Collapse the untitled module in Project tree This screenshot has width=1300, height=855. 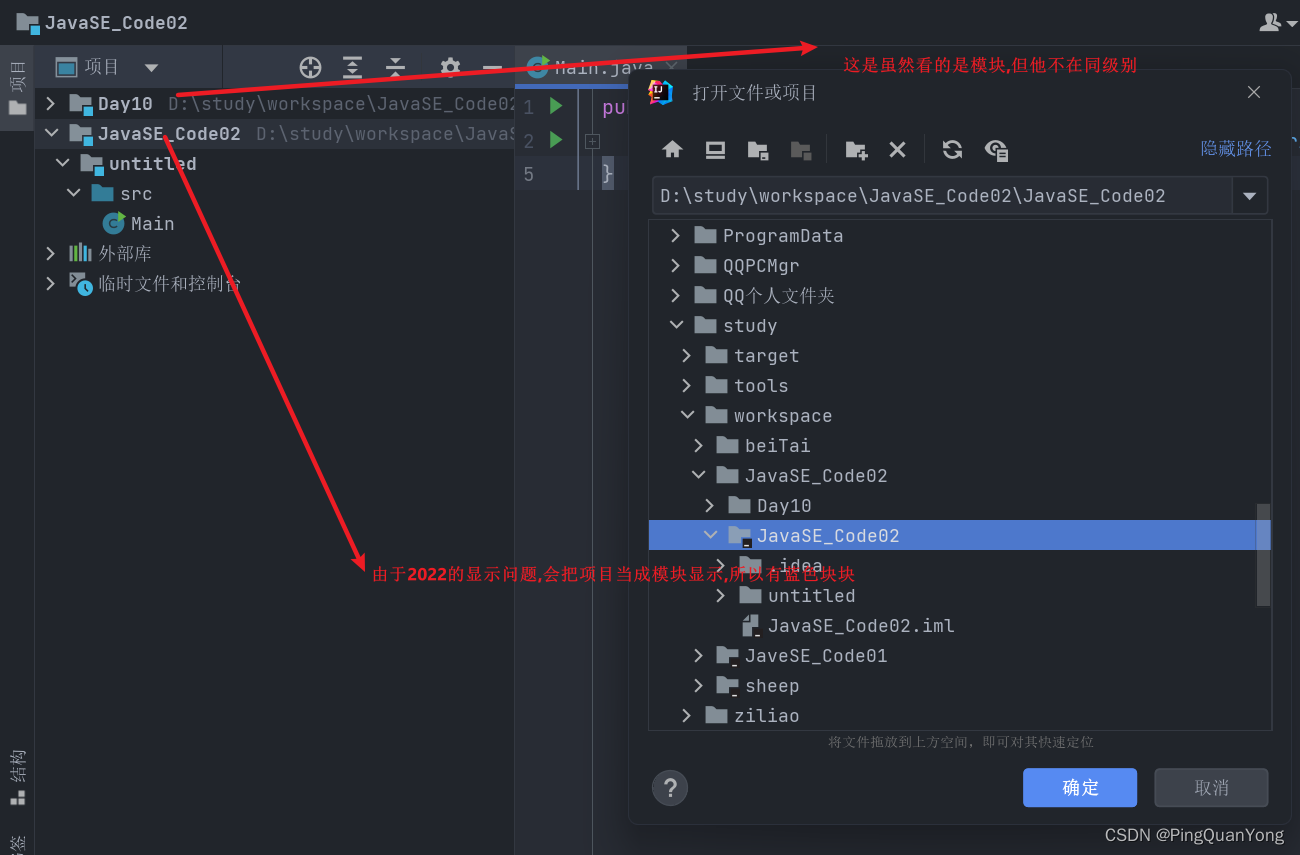(x=62, y=163)
